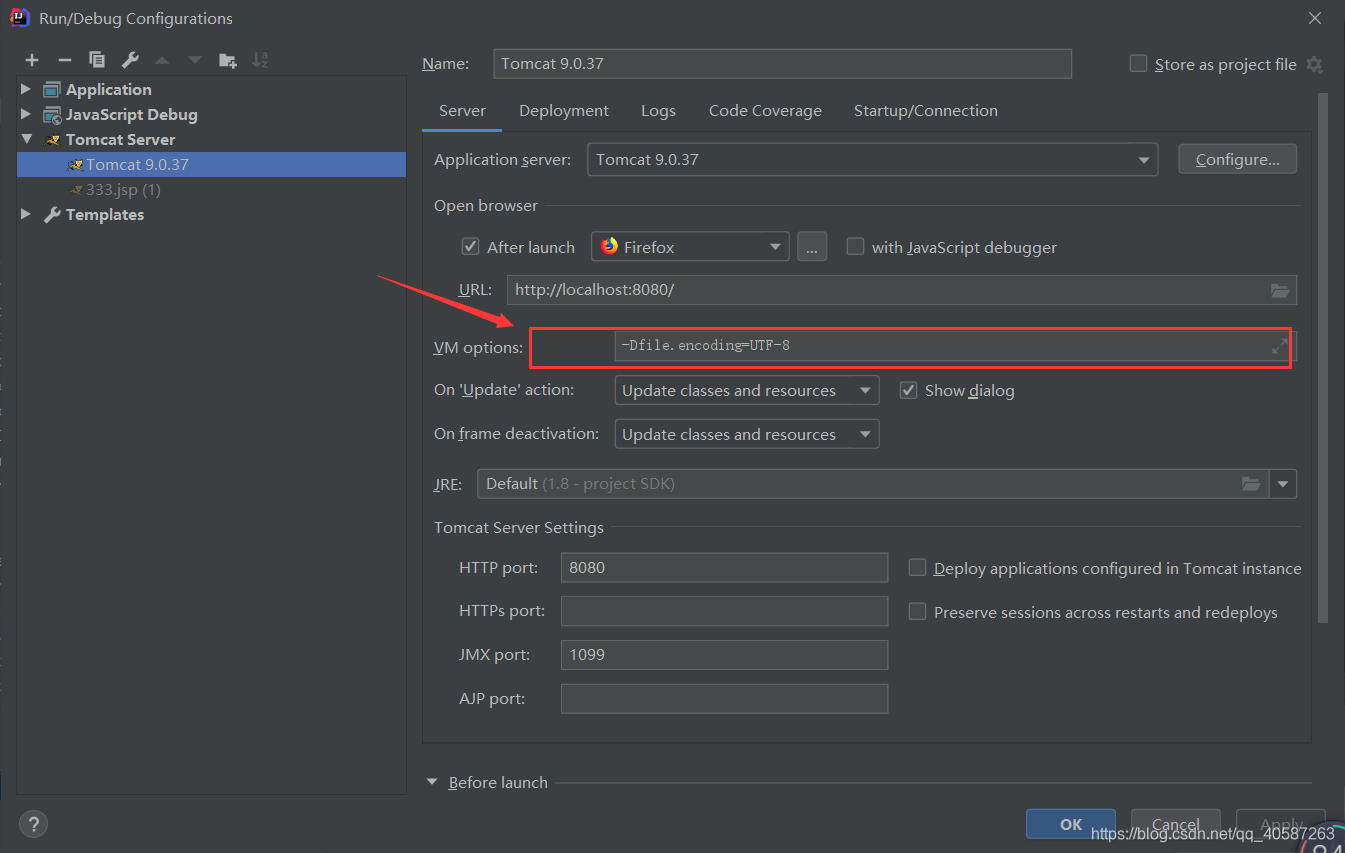Sort configurations alphabetically icon
1345x853 pixels.
pos(260,60)
